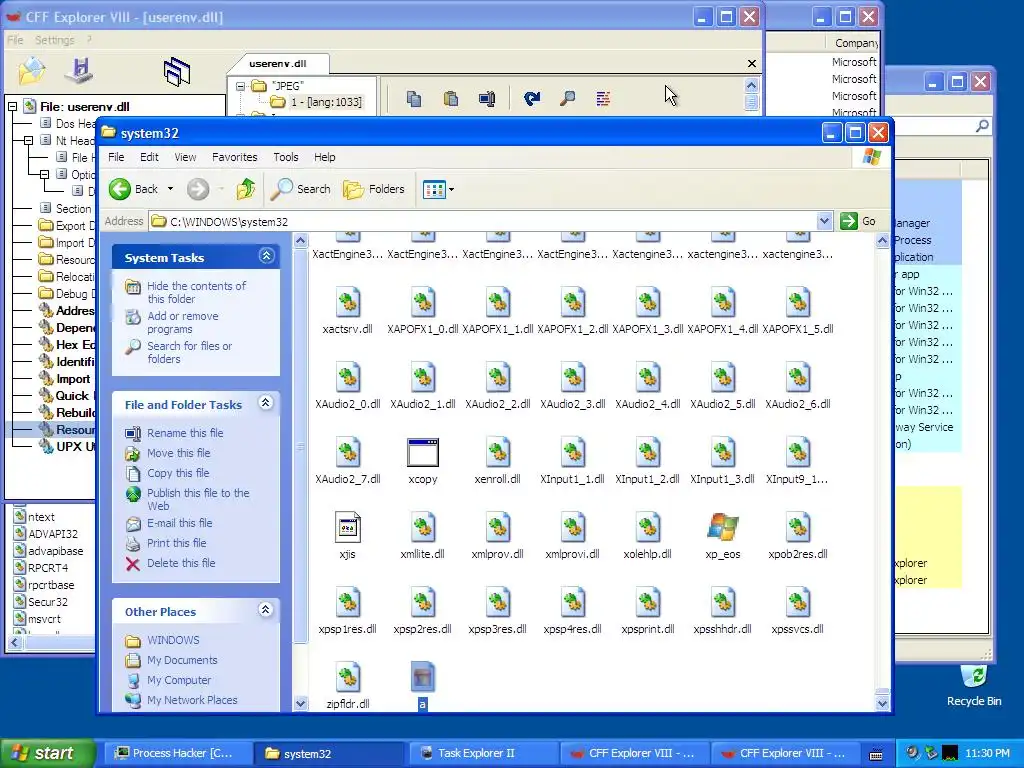The height and width of the screenshot is (768, 1024).
Task: Open My Computer from Other Places
Action: click(x=179, y=680)
